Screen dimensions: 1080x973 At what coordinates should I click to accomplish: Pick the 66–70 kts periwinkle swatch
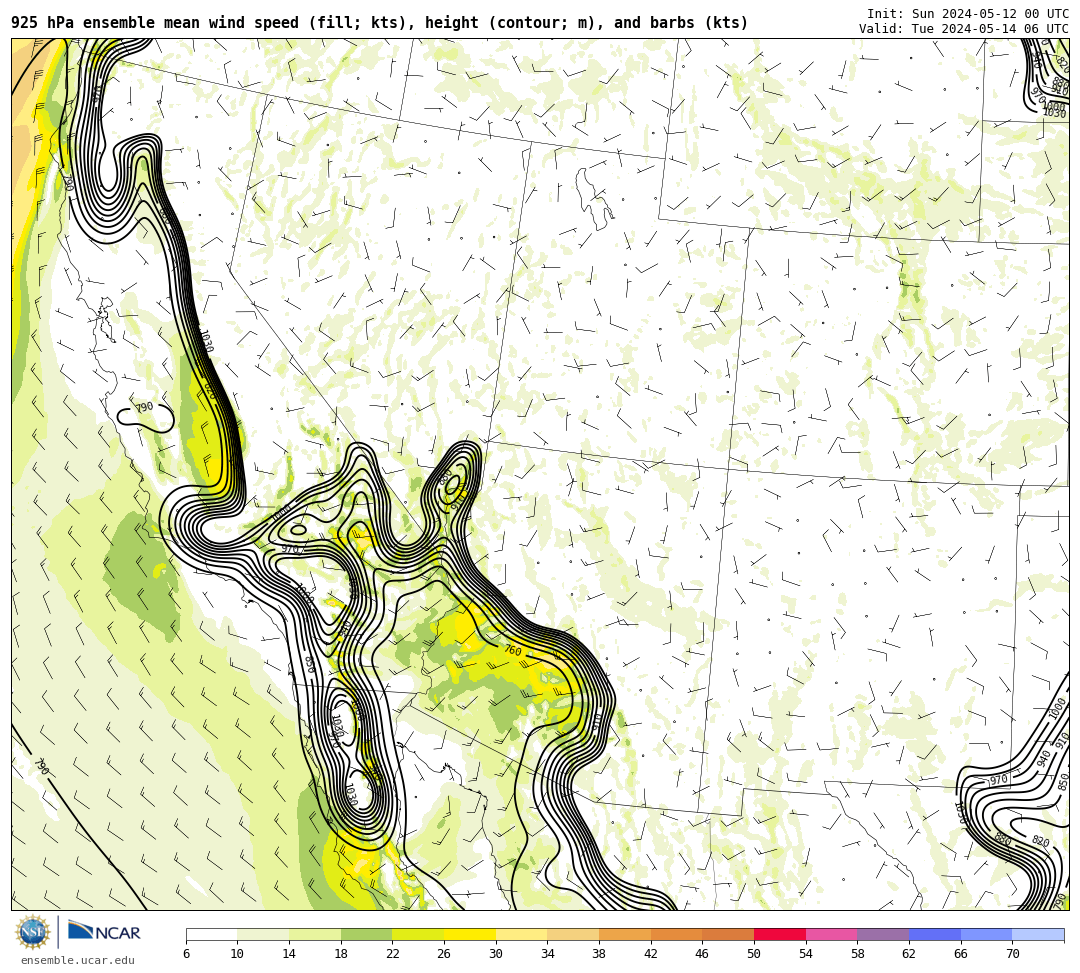[x=986, y=934]
